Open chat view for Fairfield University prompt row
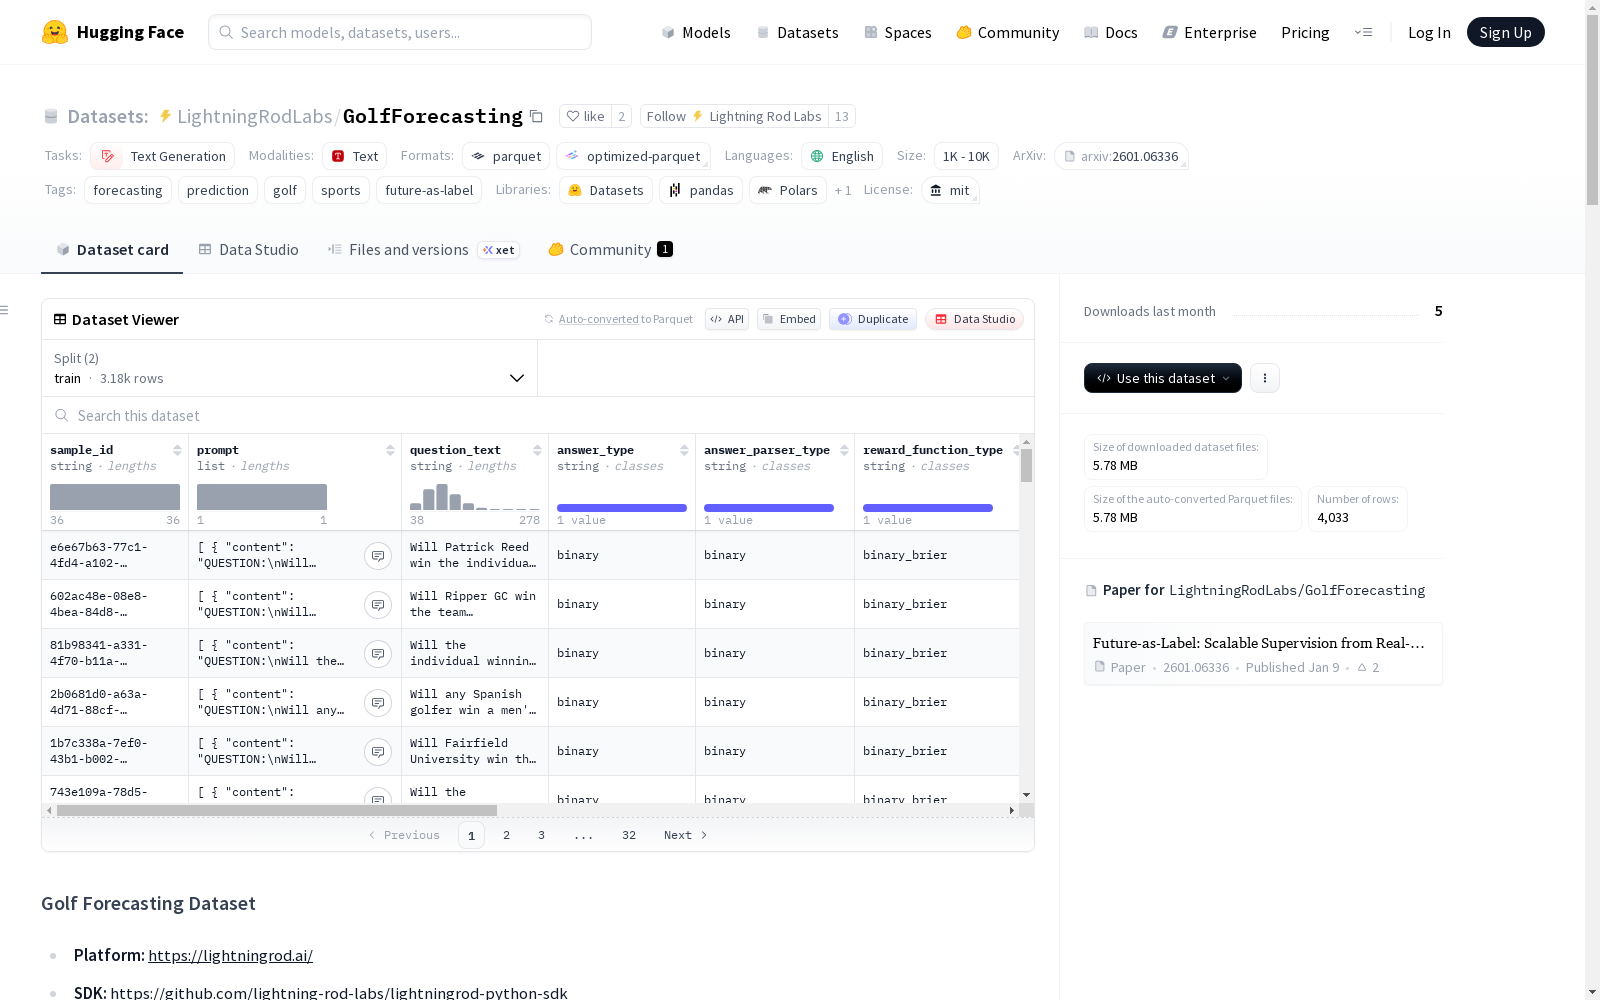Viewport: 1600px width, 1000px height. pyautogui.click(x=378, y=752)
